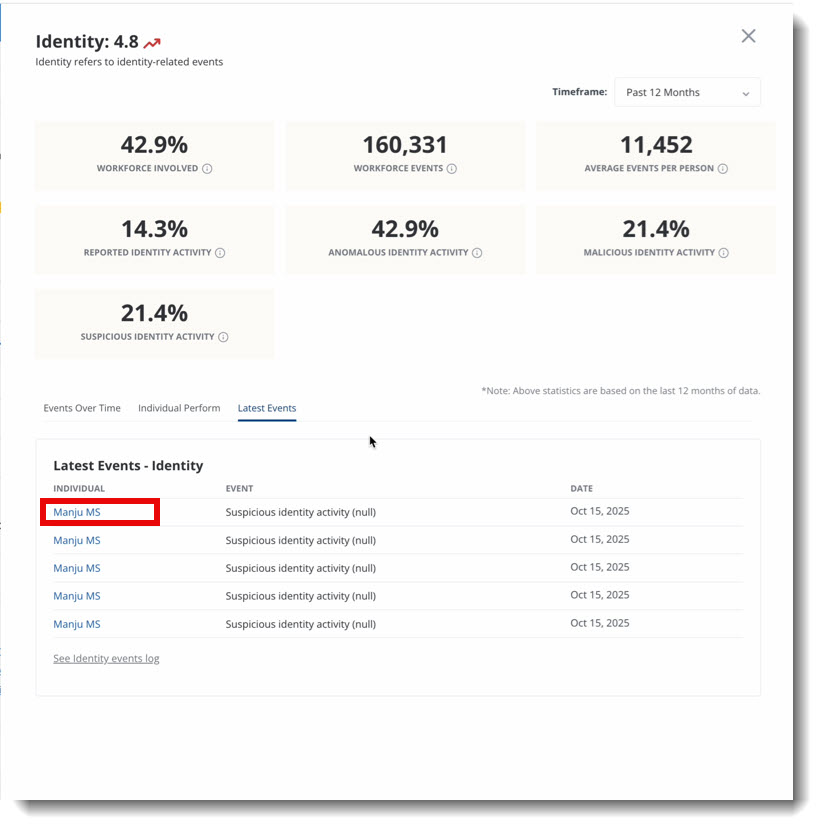Click the red trending arrow icon
The width and height of the screenshot is (823, 830).
(x=152, y=43)
